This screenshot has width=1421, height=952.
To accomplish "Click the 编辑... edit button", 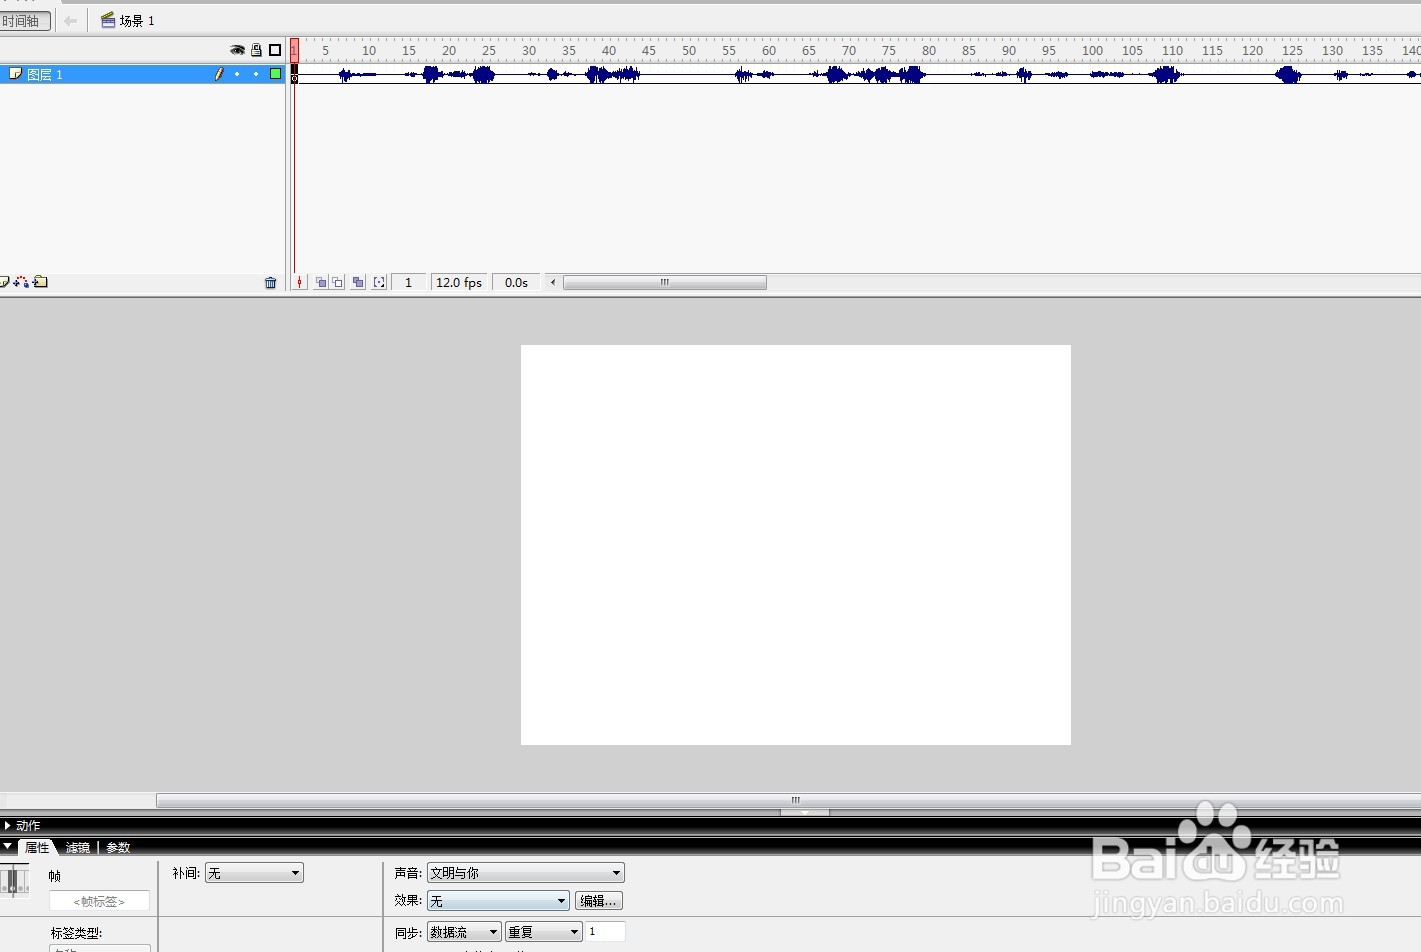I will 599,901.
